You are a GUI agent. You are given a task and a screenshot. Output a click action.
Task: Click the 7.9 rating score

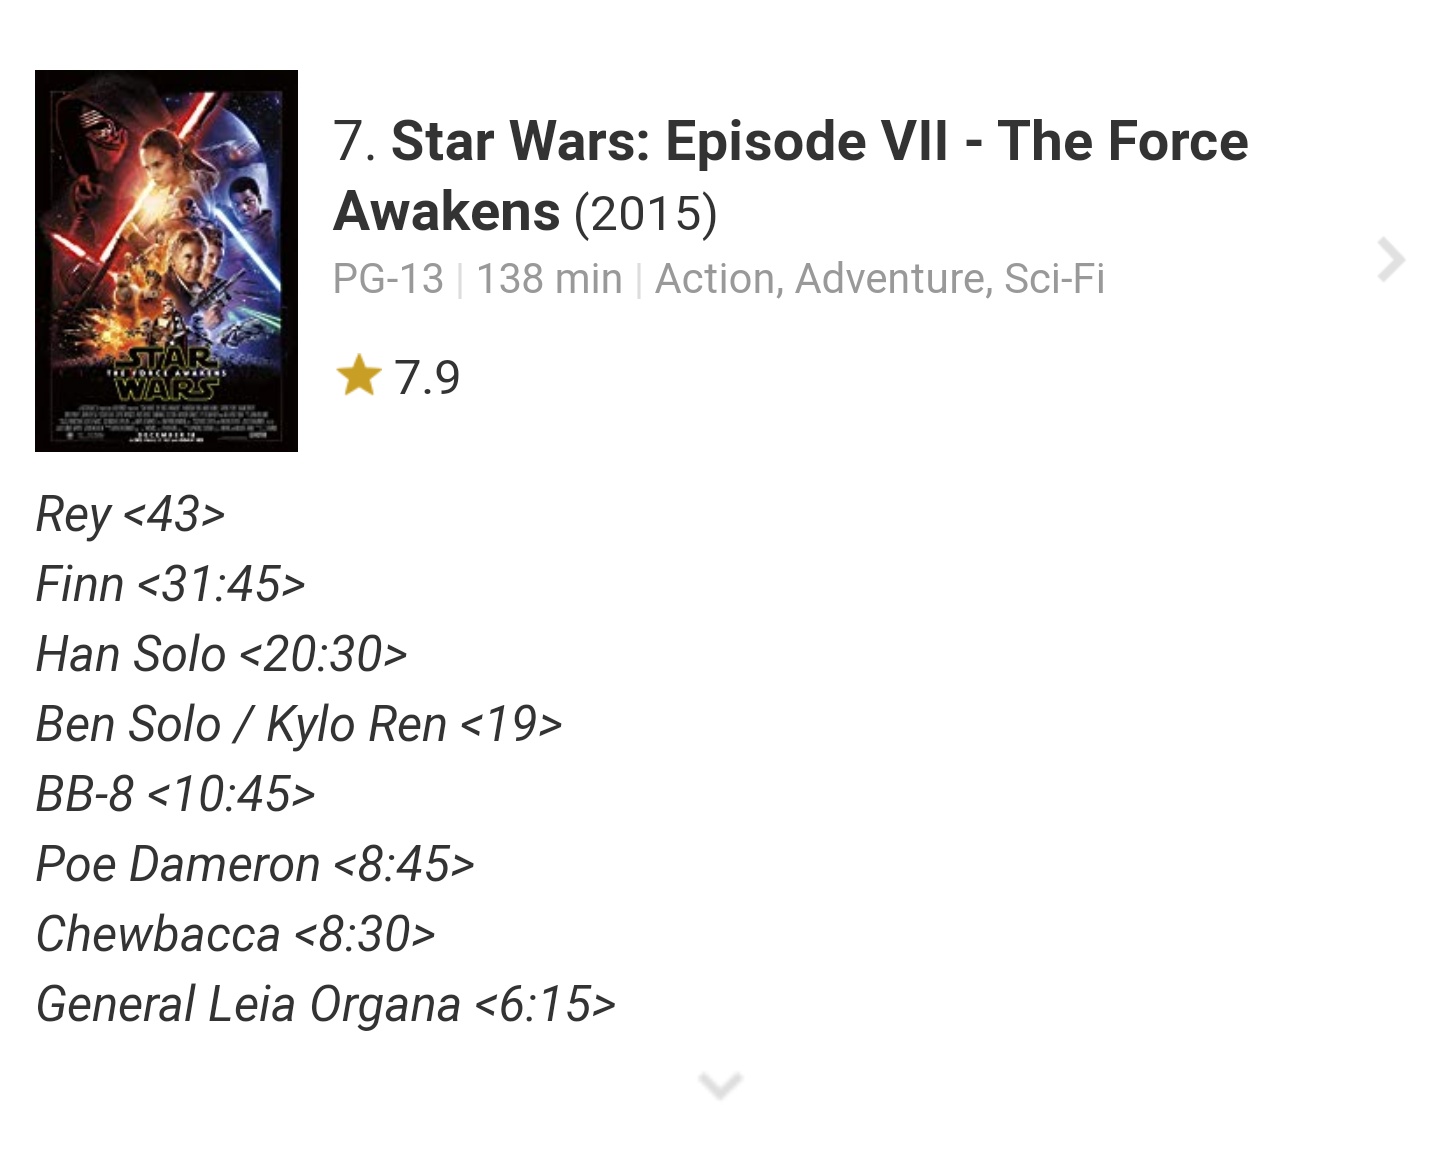427,378
